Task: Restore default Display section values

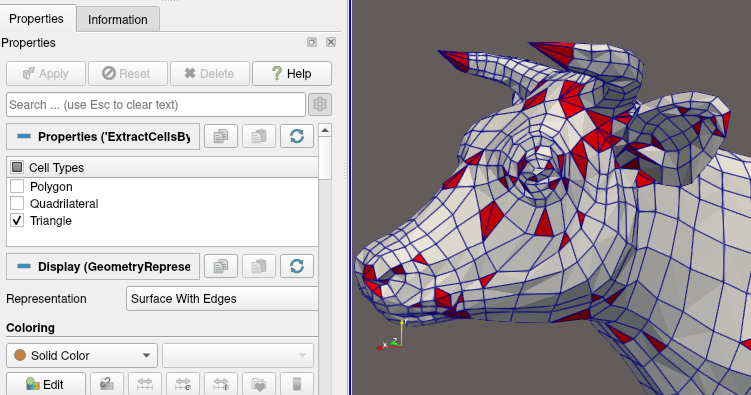Action: point(297,266)
